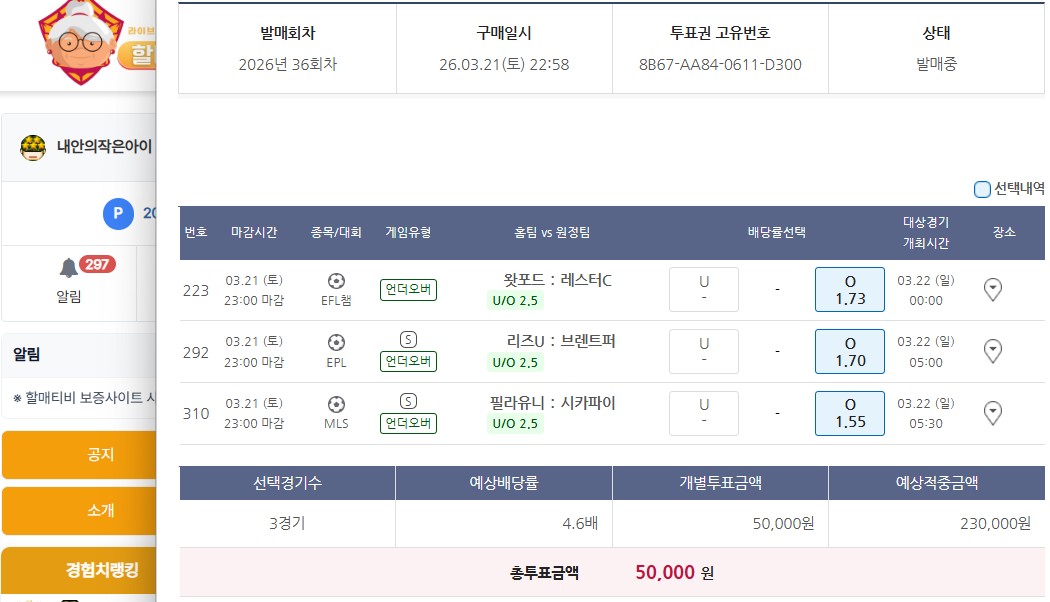Click the soccer ball icon for MLS
1050x602 pixels.
pos(336,404)
